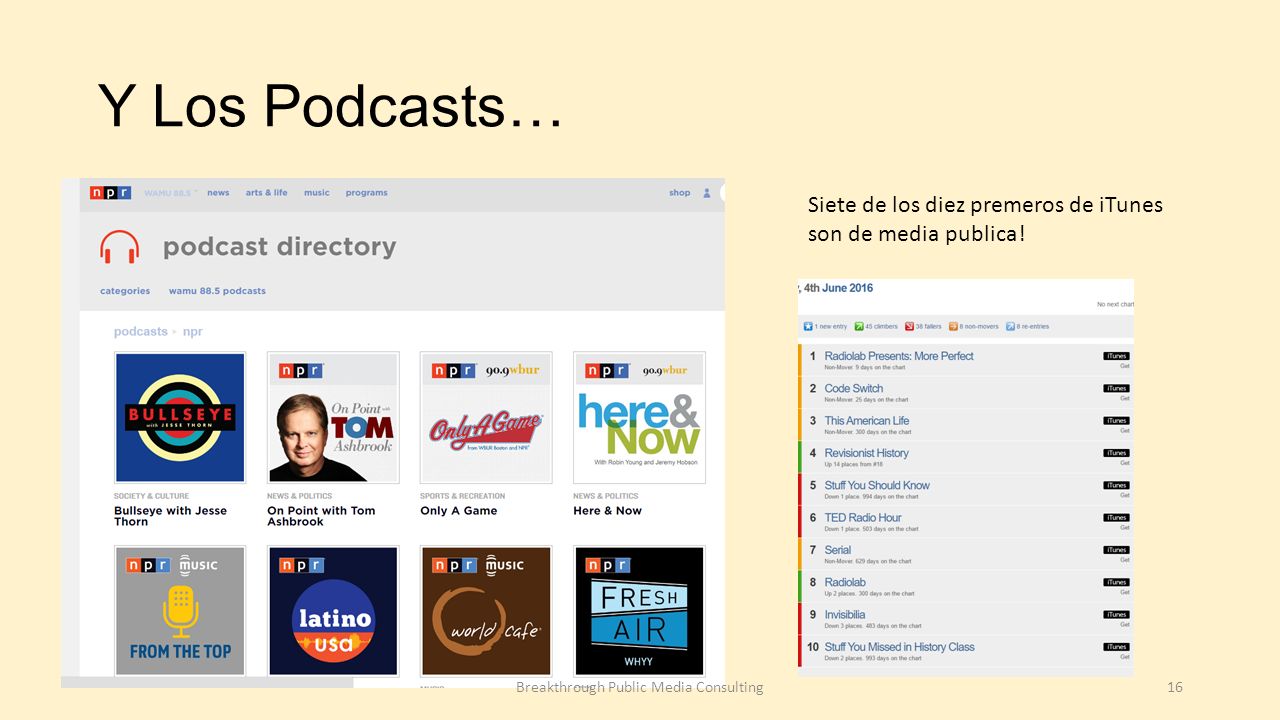This screenshot has width=1280, height=720.
Task: Click the red fallers arrow icon
Action: (909, 326)
